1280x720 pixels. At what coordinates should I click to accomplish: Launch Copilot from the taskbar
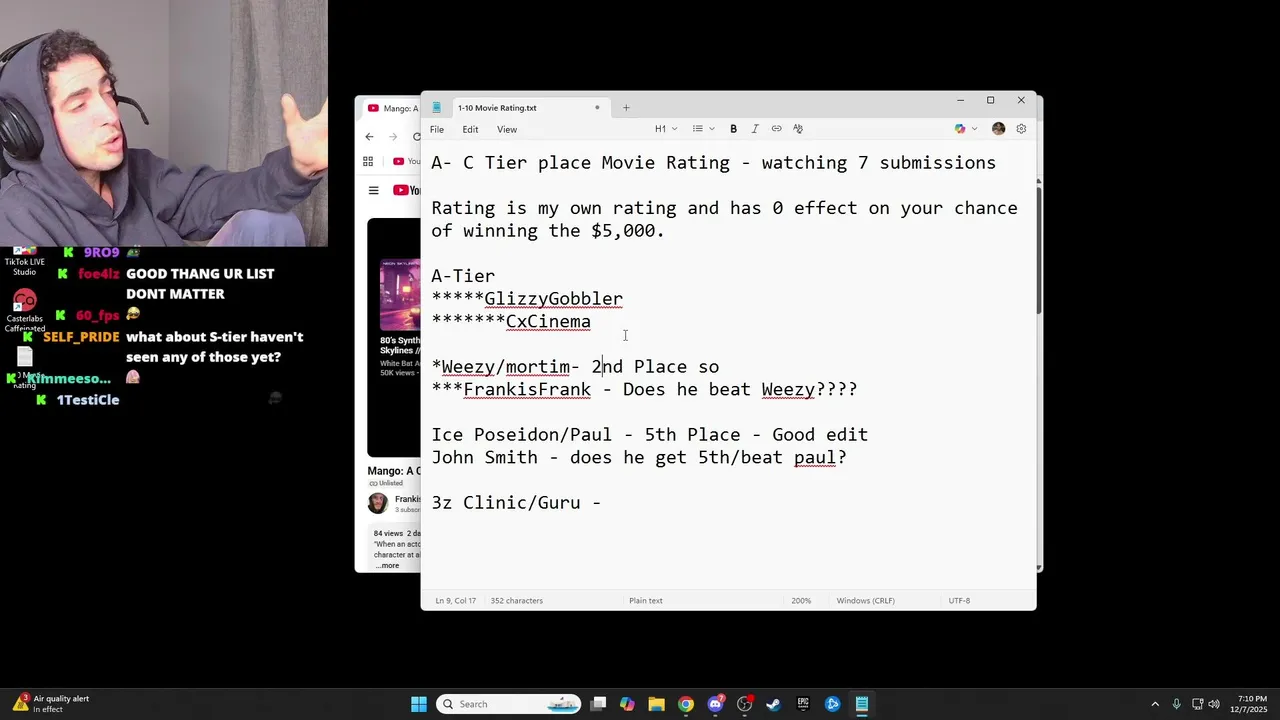[x=627, y=704]
